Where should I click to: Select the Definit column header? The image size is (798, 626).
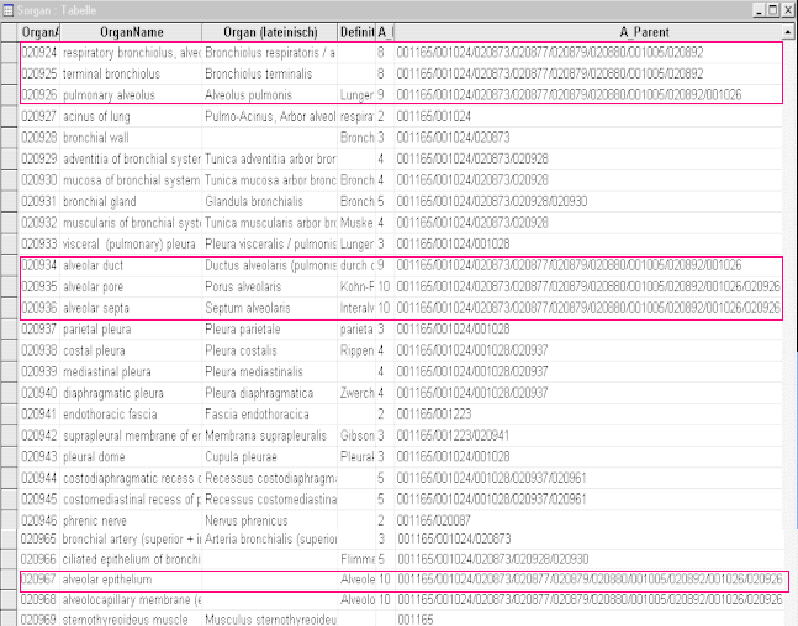(356, 31)
